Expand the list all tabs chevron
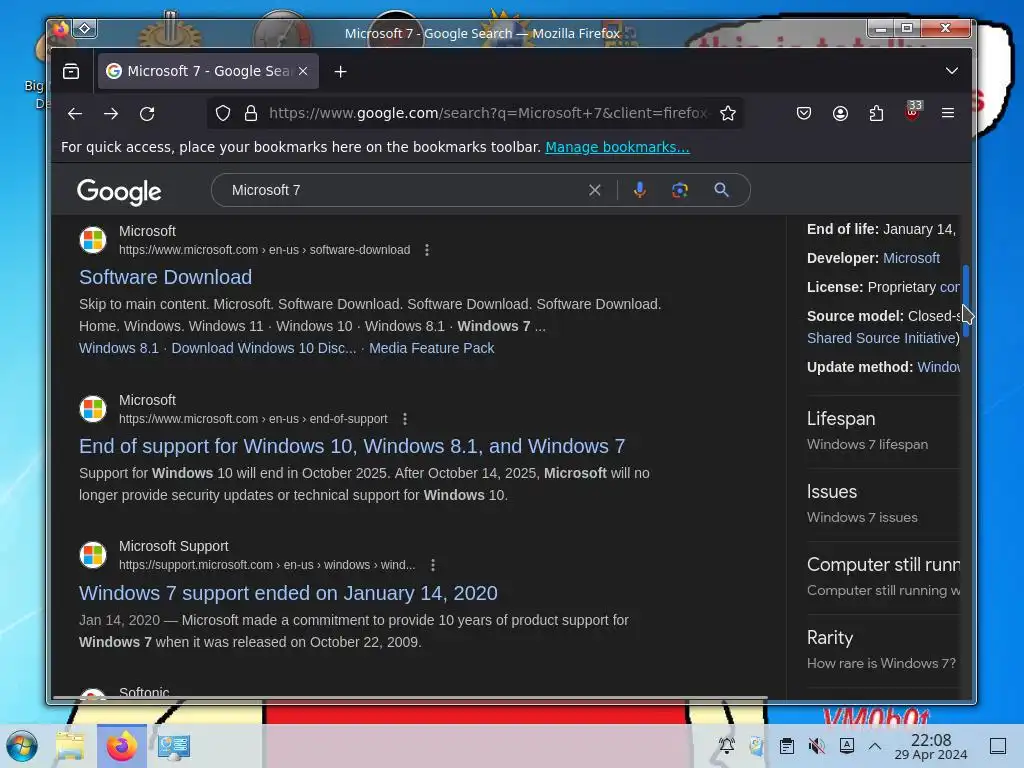1024x768 pixels. [952, 71]
